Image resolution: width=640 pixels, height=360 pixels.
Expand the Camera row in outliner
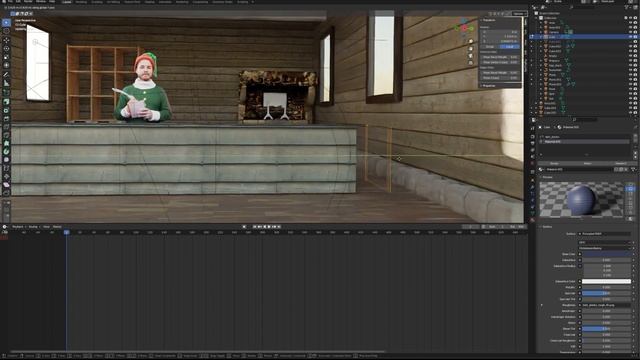[541, 32]
